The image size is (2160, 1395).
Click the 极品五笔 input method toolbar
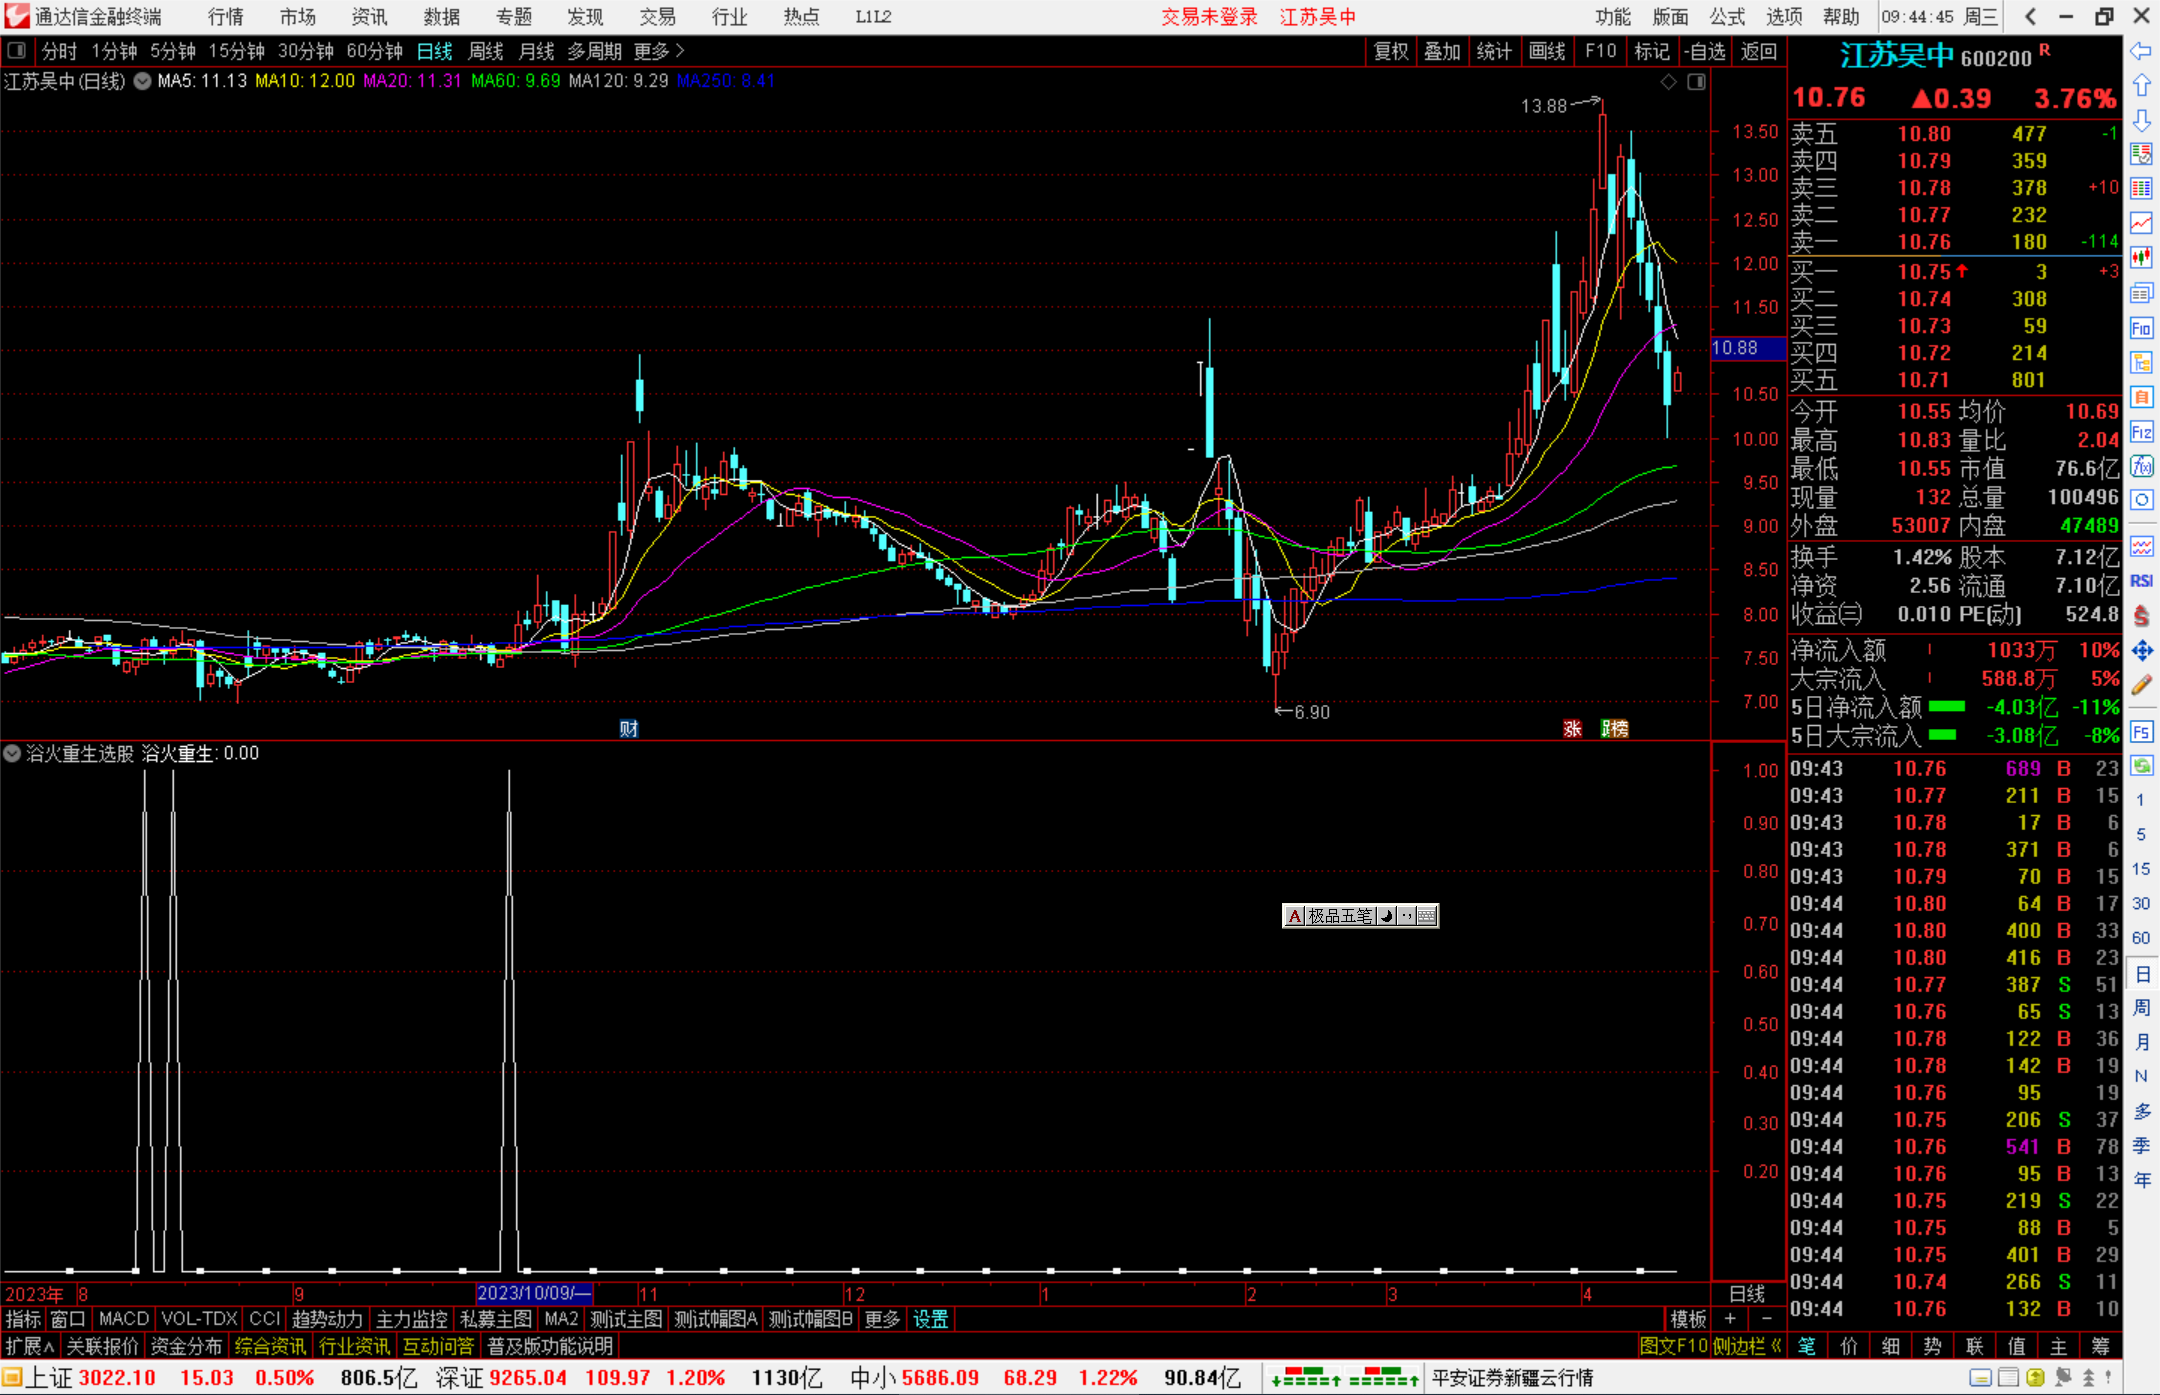tap(1360, 915)
